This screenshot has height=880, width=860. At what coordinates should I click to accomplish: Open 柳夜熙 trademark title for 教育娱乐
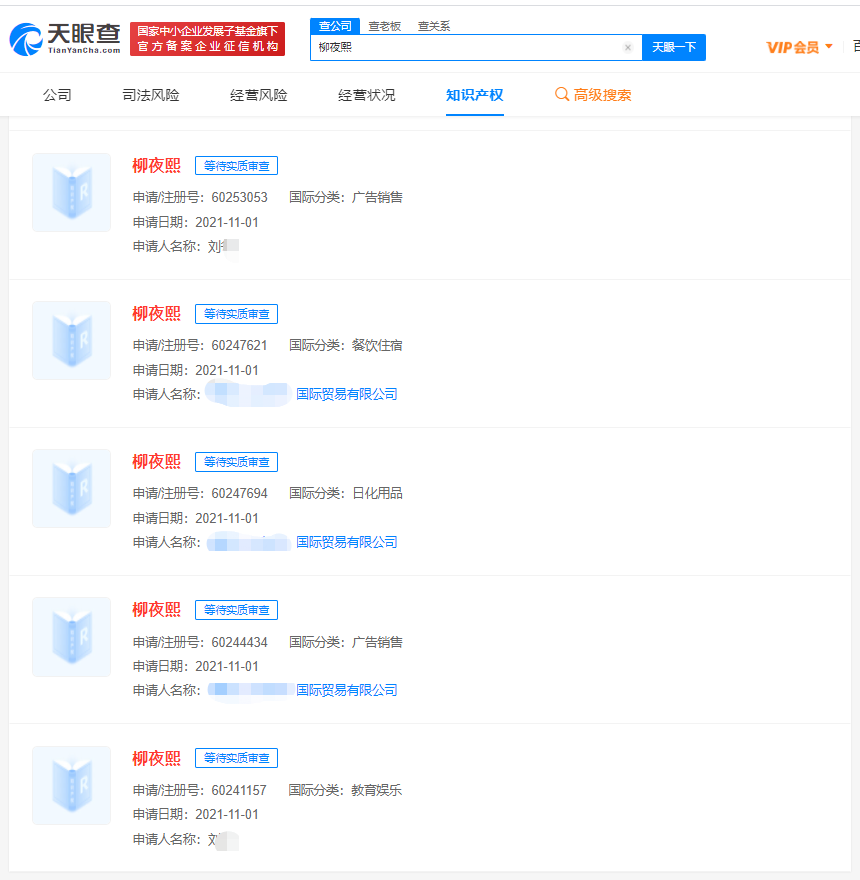click(157, 758)
